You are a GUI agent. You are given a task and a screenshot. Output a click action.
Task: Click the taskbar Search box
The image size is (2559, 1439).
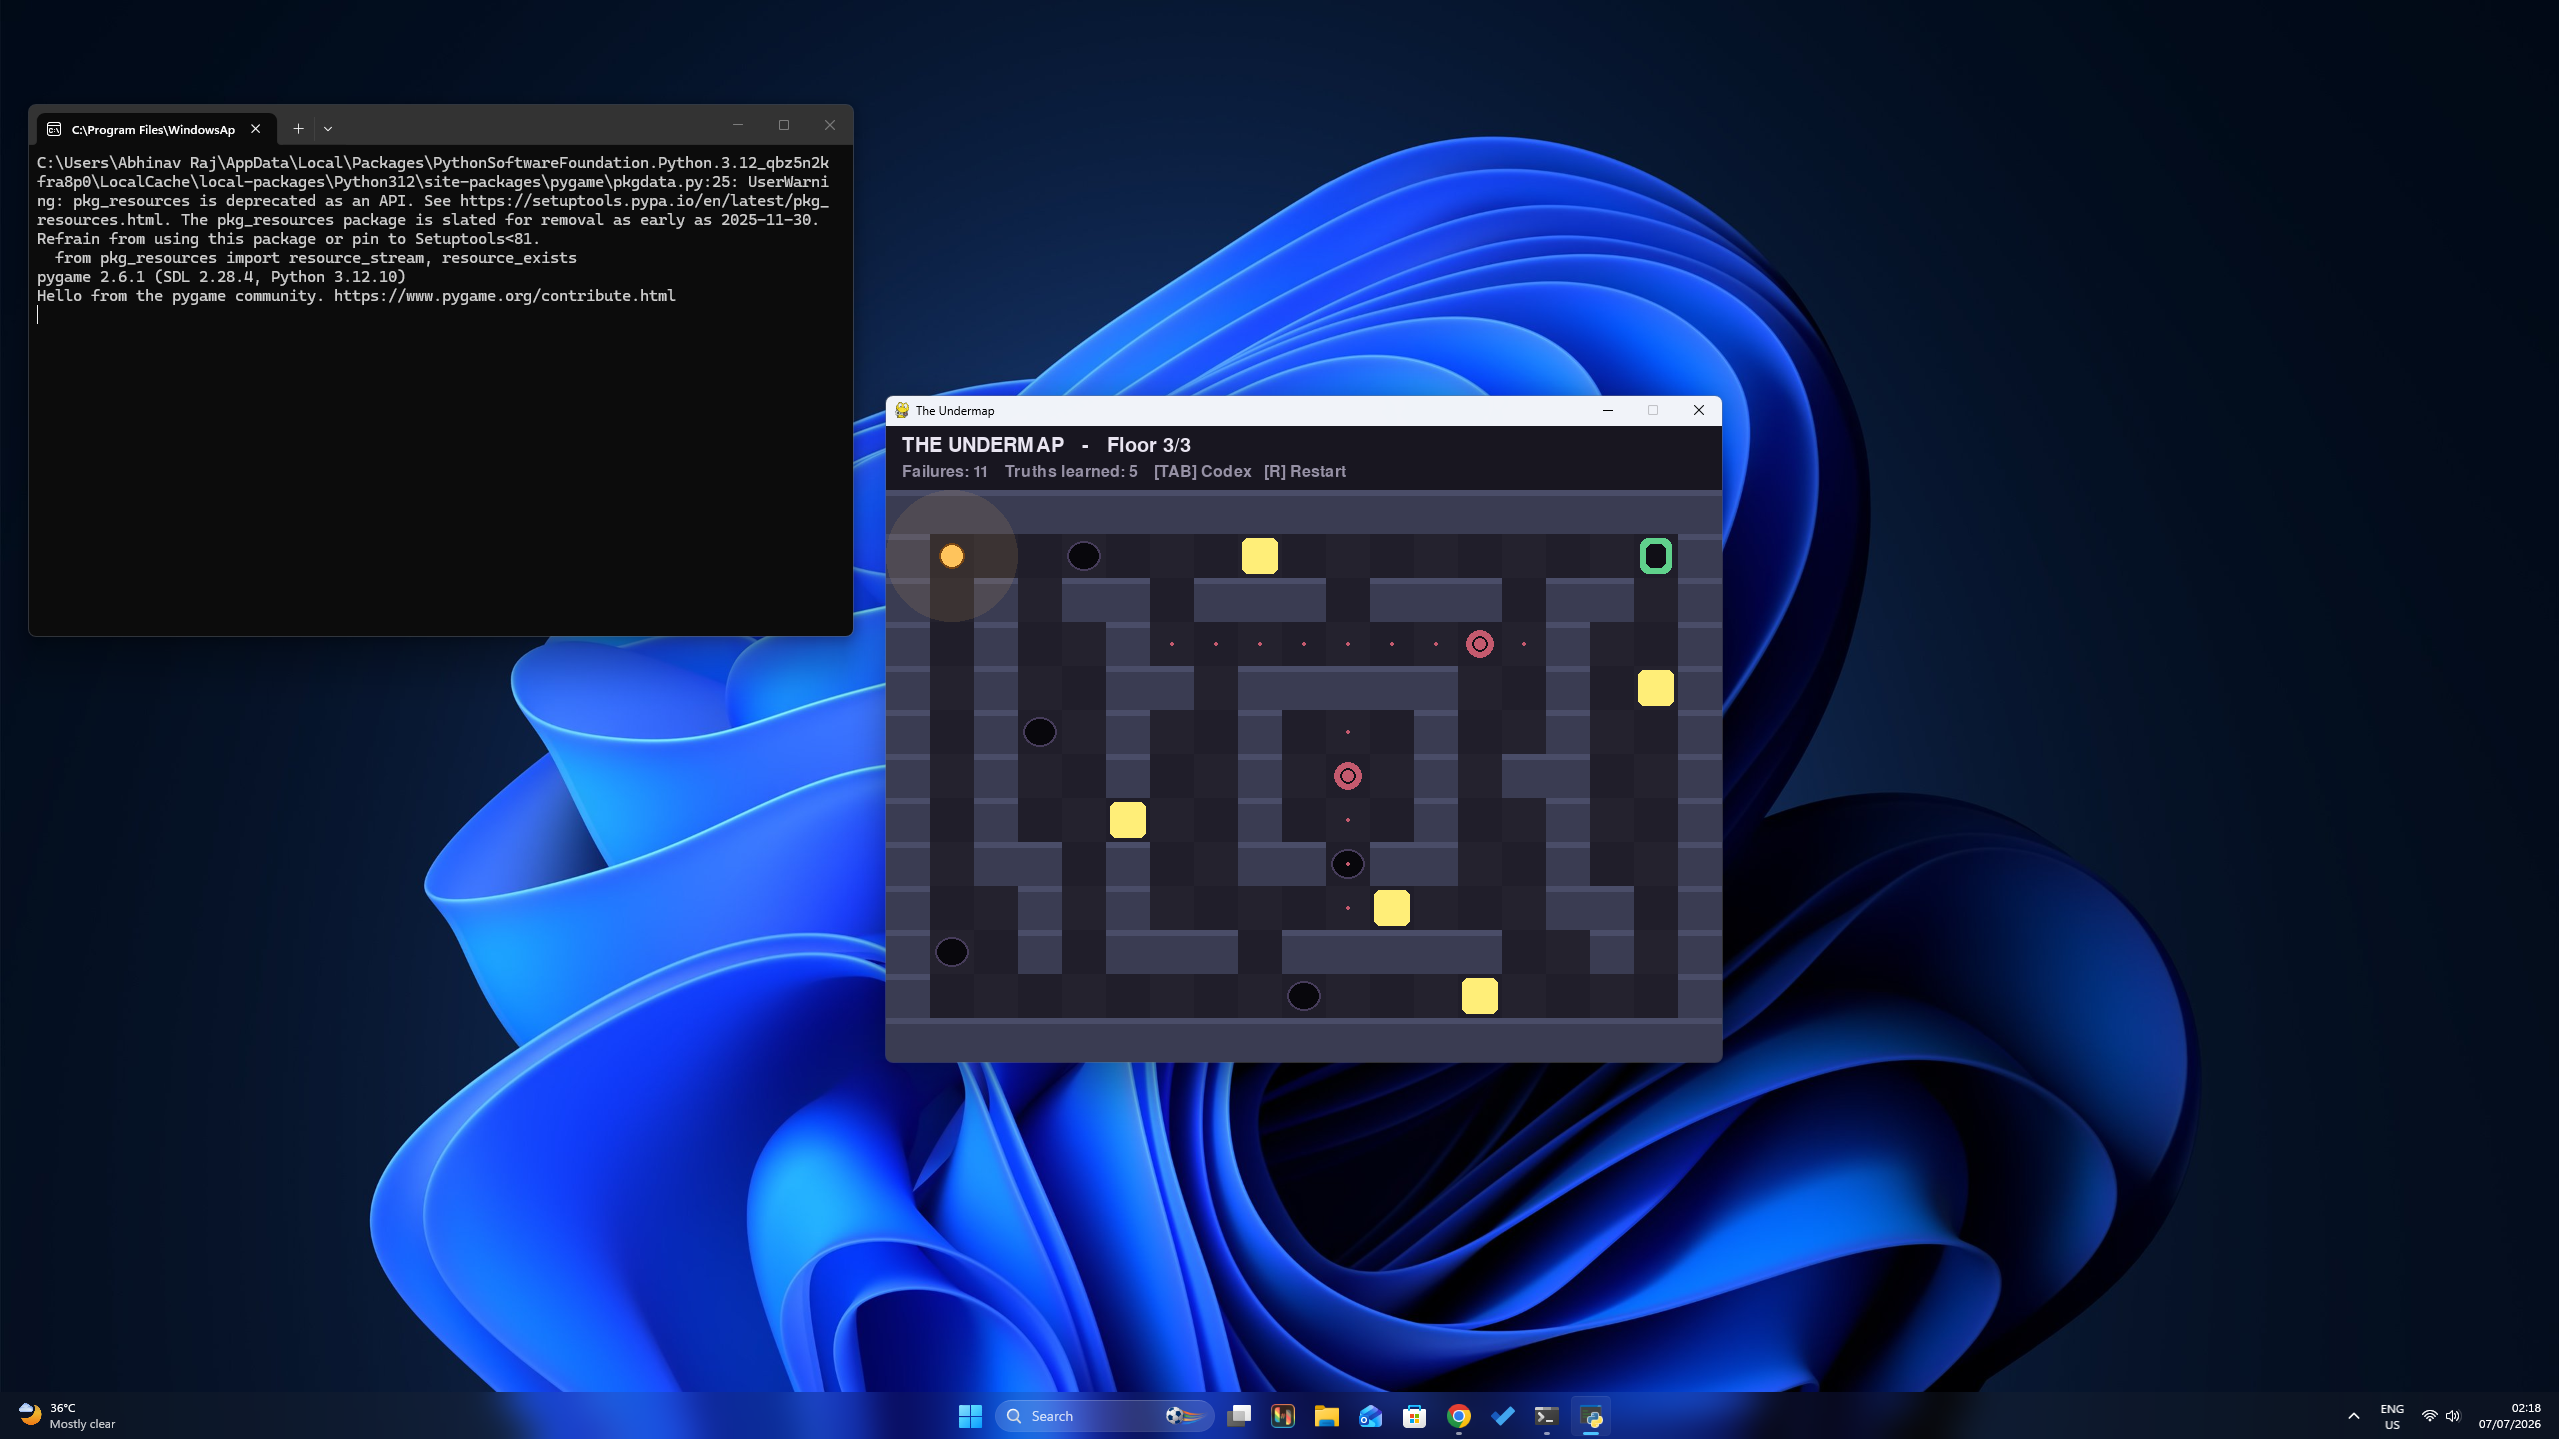1104,1416
